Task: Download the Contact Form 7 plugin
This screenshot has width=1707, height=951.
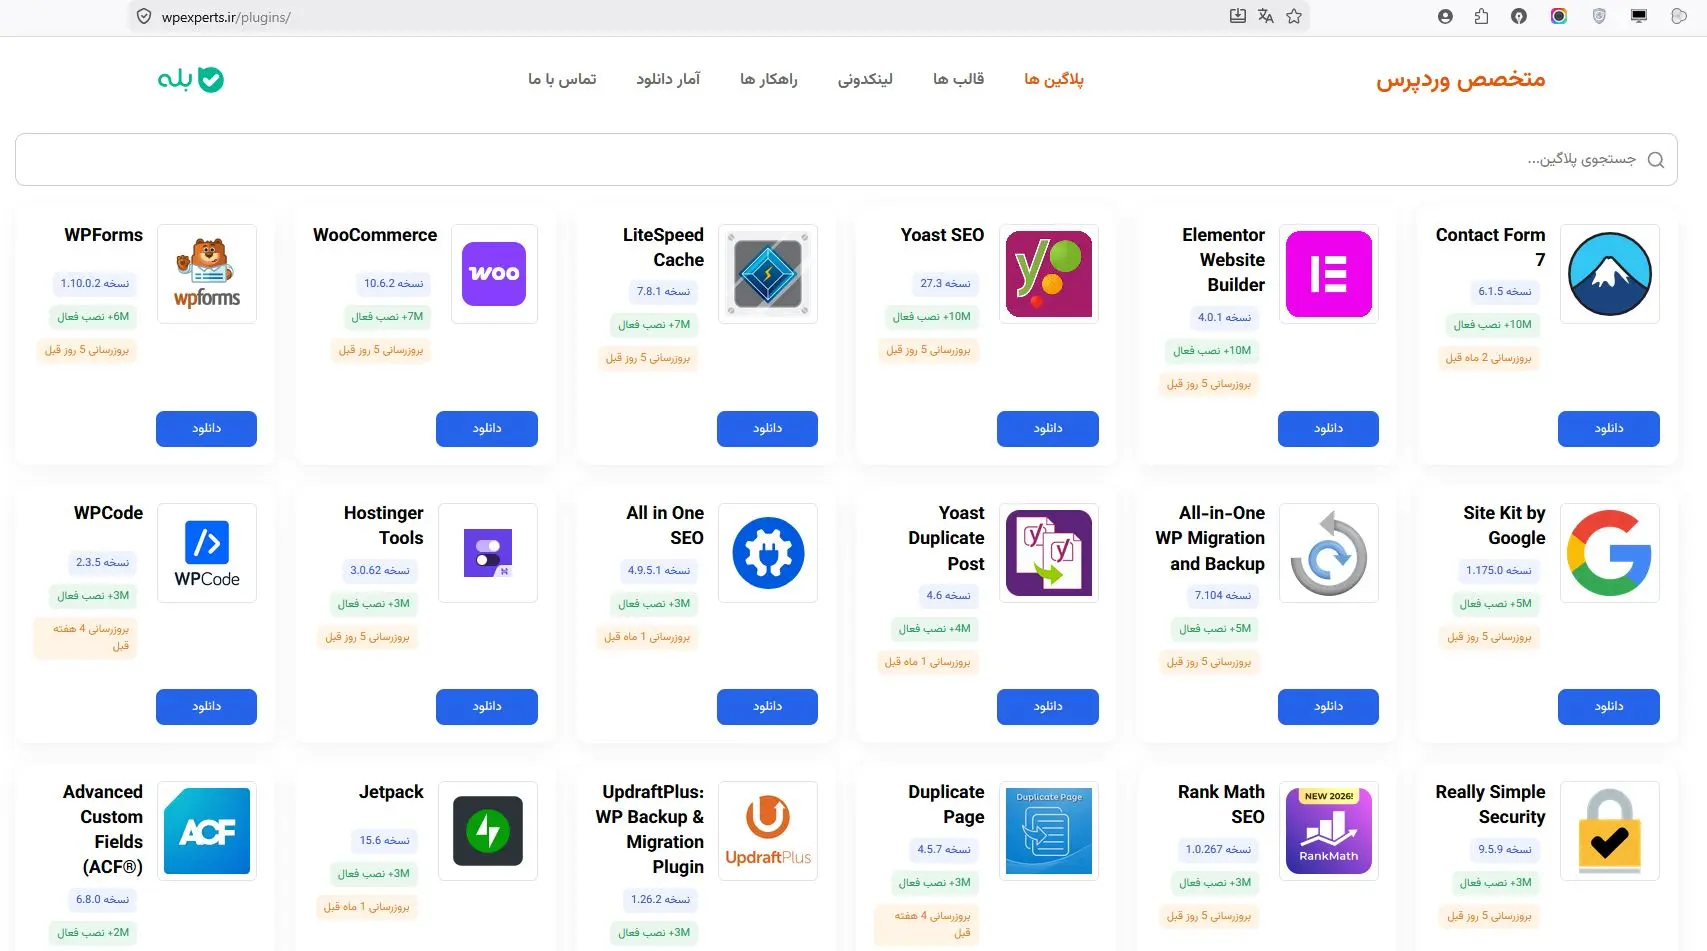Action: [1609, 429]
